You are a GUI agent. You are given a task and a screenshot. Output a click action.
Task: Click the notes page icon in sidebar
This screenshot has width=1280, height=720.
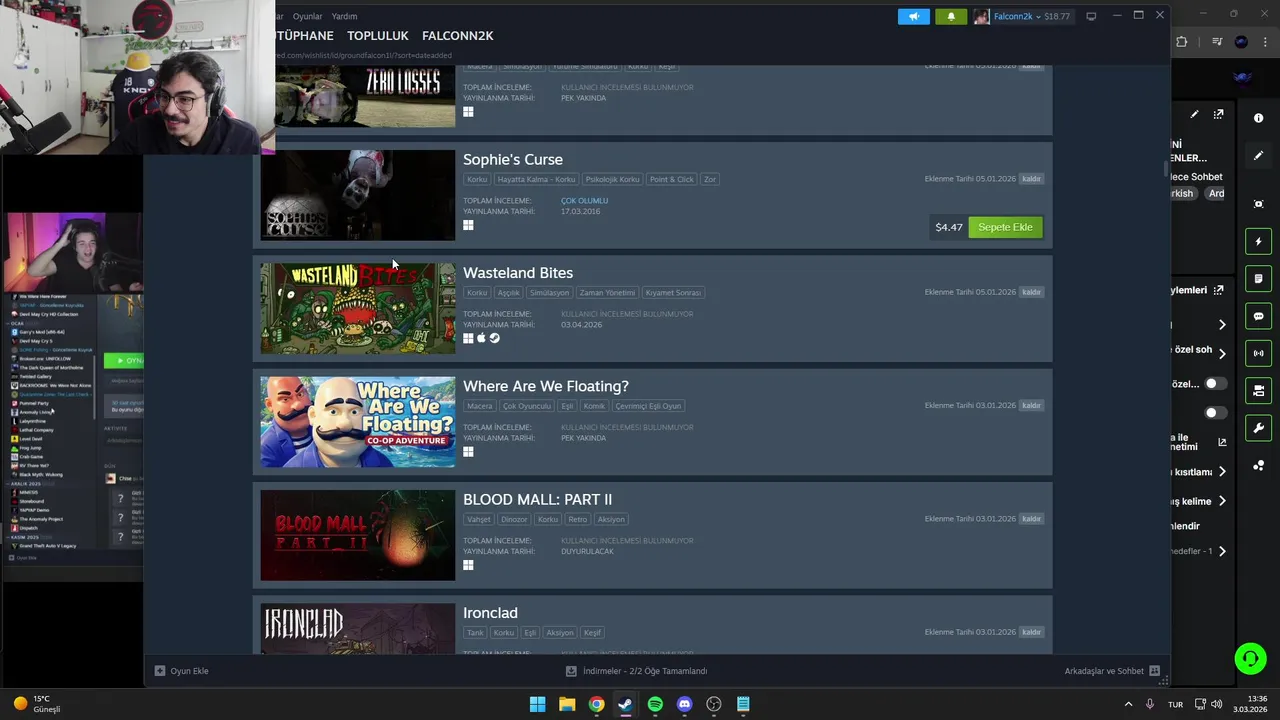point(1258,278)
